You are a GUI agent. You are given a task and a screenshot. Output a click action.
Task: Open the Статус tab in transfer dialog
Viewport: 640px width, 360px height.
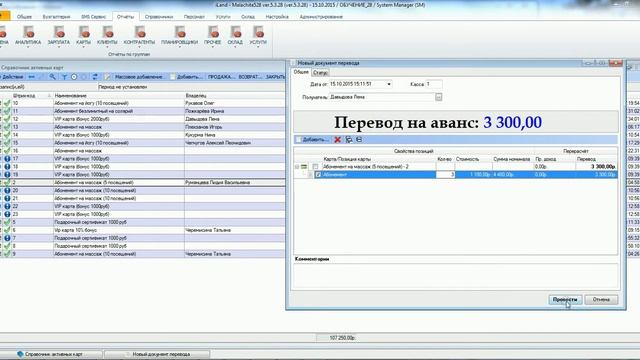coord(320,73)
